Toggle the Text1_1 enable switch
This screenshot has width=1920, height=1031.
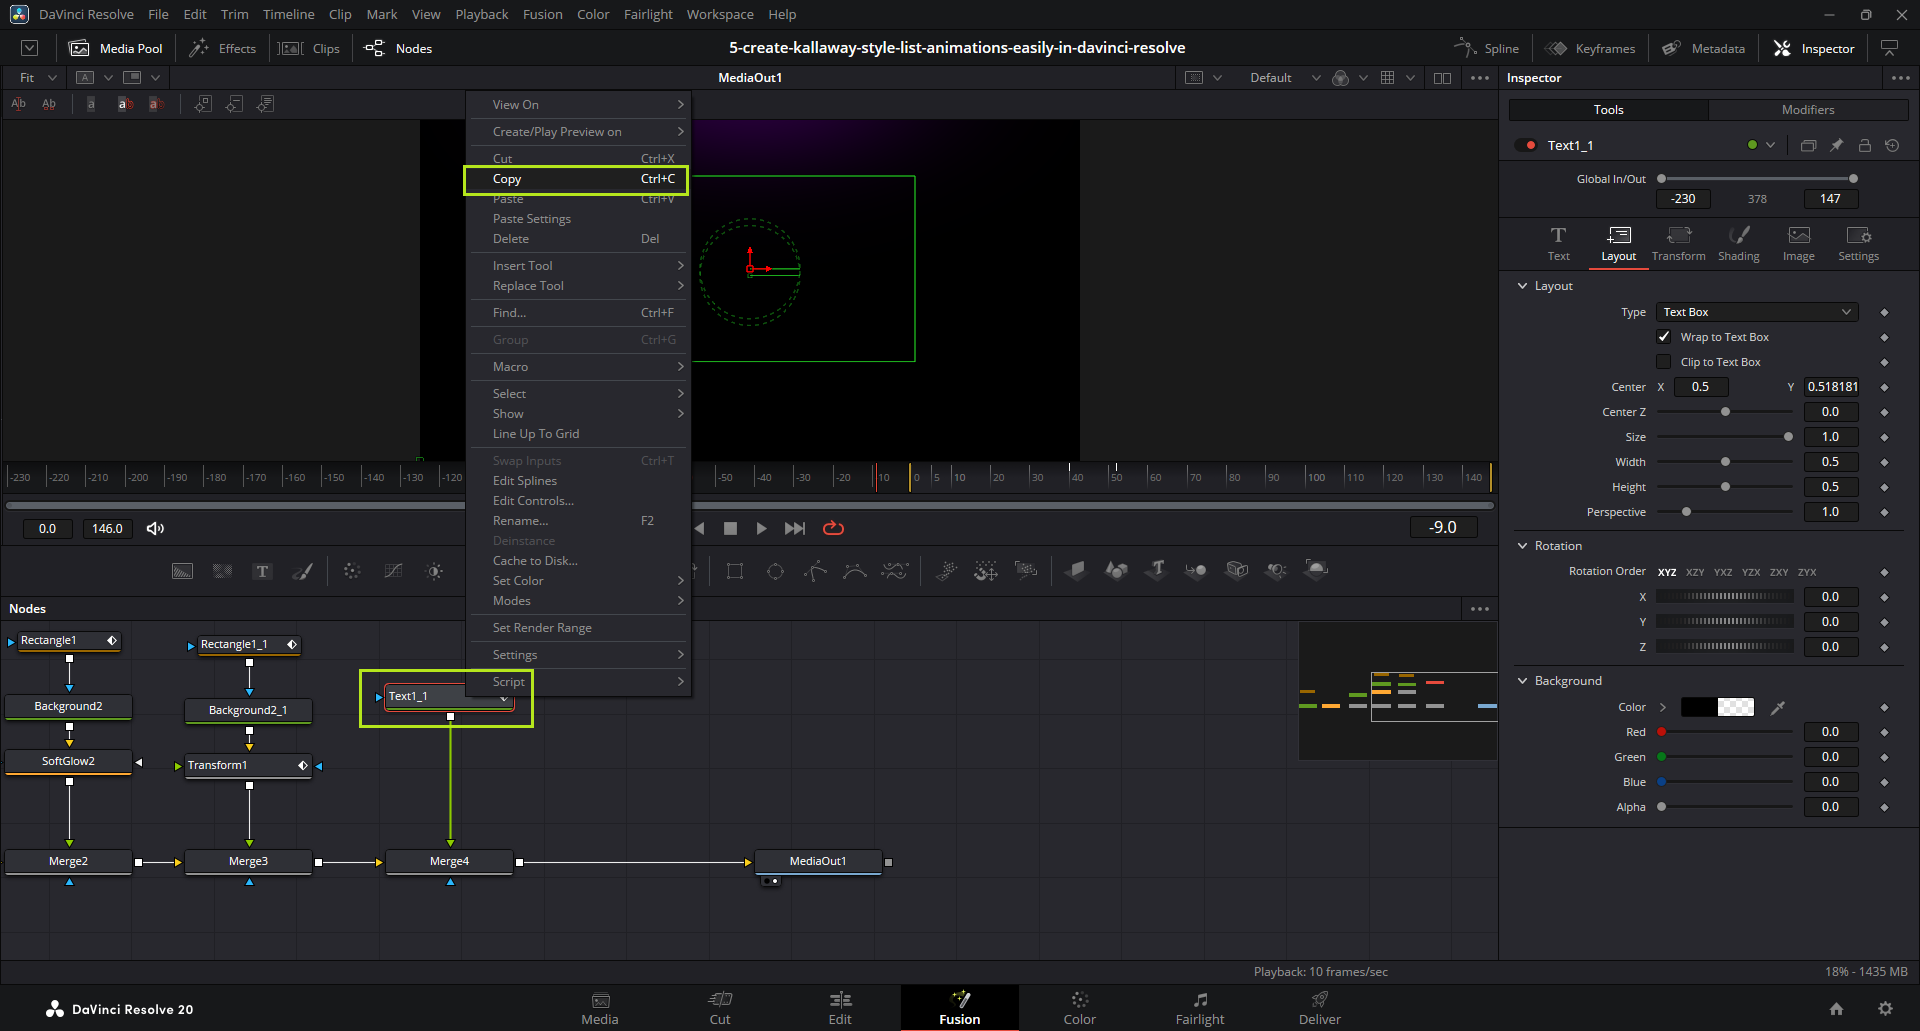[1526, 145]
